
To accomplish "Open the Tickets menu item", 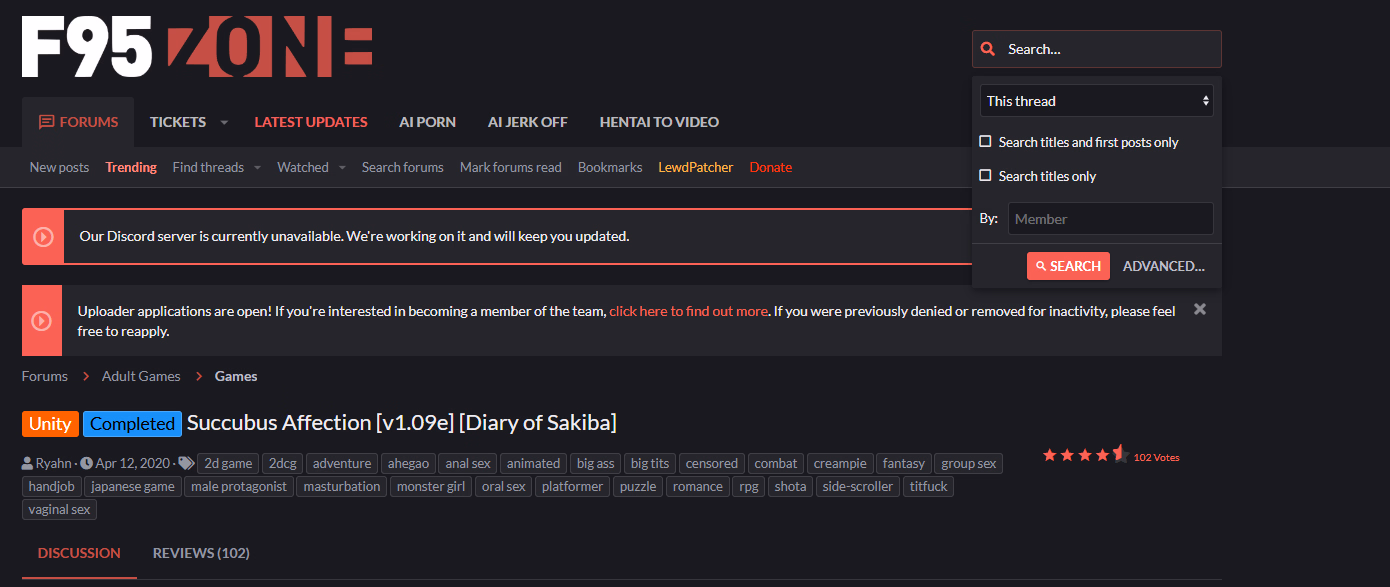I will pyautogui.click(x=178, y=122).
